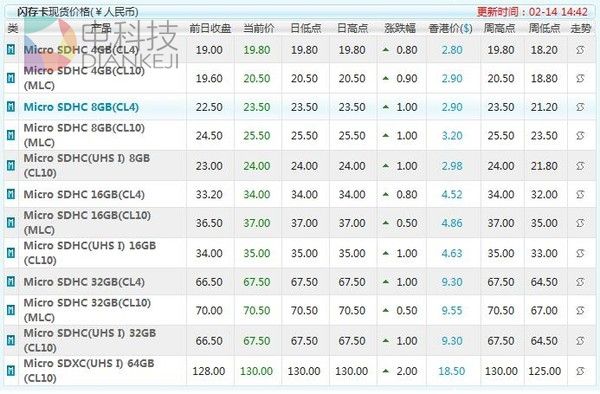Click the 周低点 column header
The image size is (600, 394).
pos(545,28)
